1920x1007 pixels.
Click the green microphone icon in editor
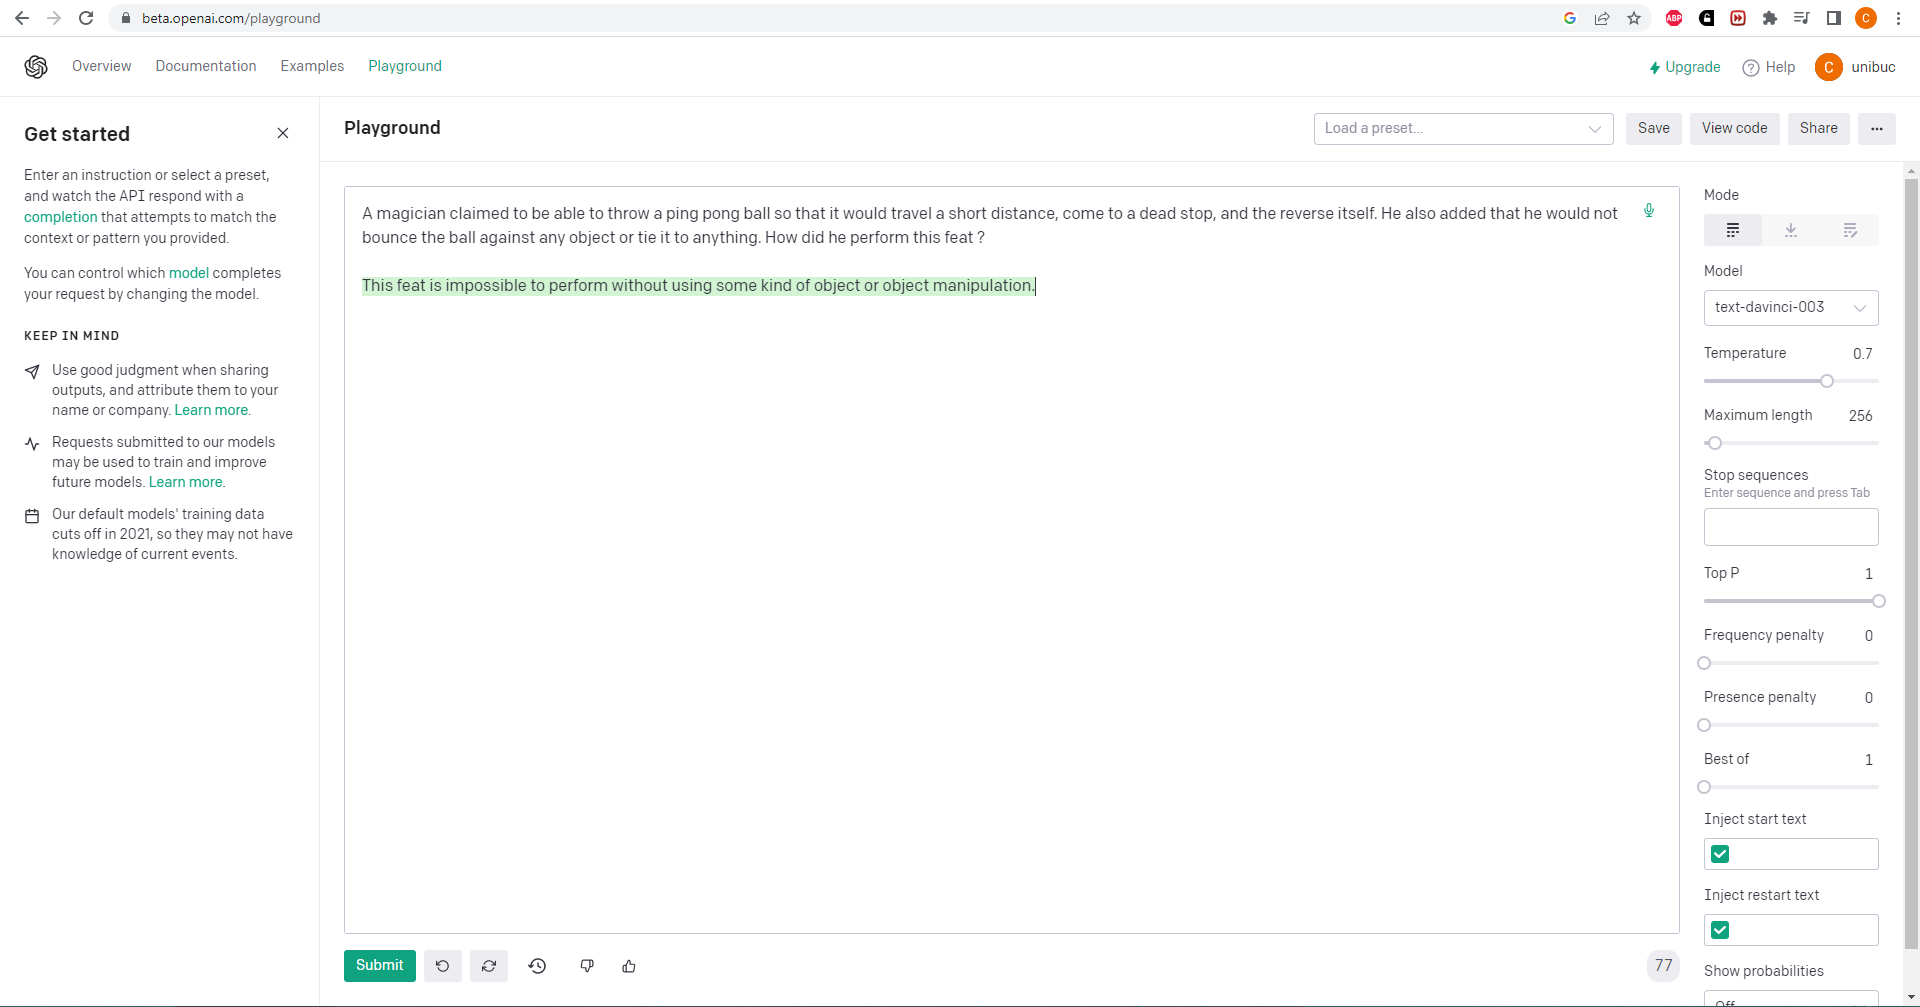click(1649, 211)
